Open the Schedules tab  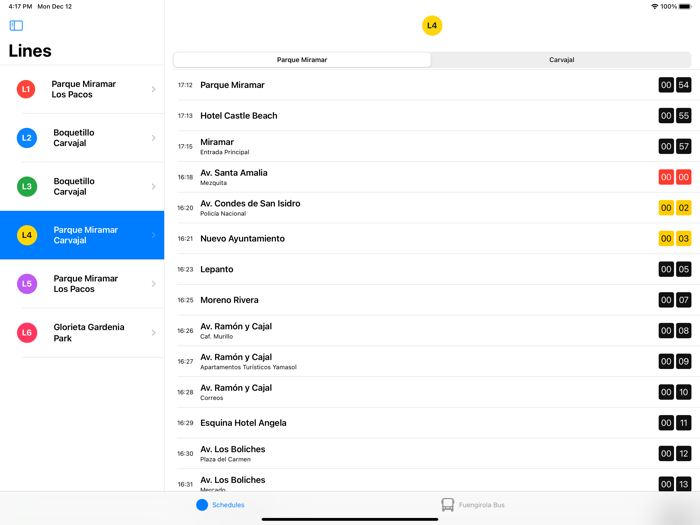click(x=220, y=505)
